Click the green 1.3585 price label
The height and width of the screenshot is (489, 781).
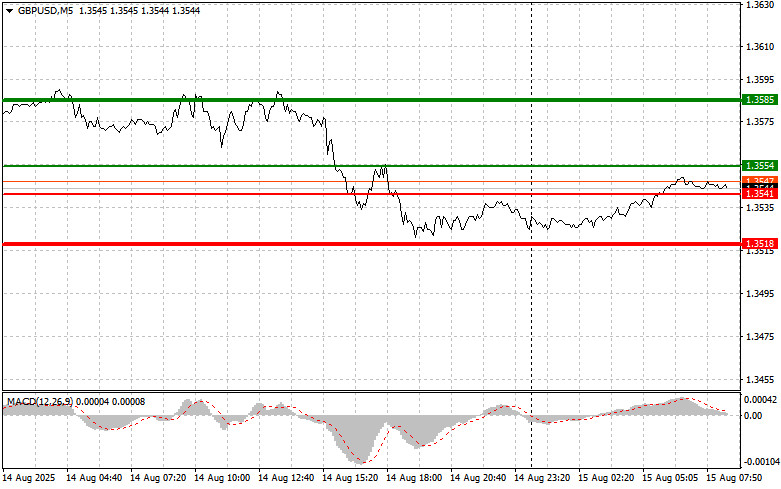[x=758, y=100]
